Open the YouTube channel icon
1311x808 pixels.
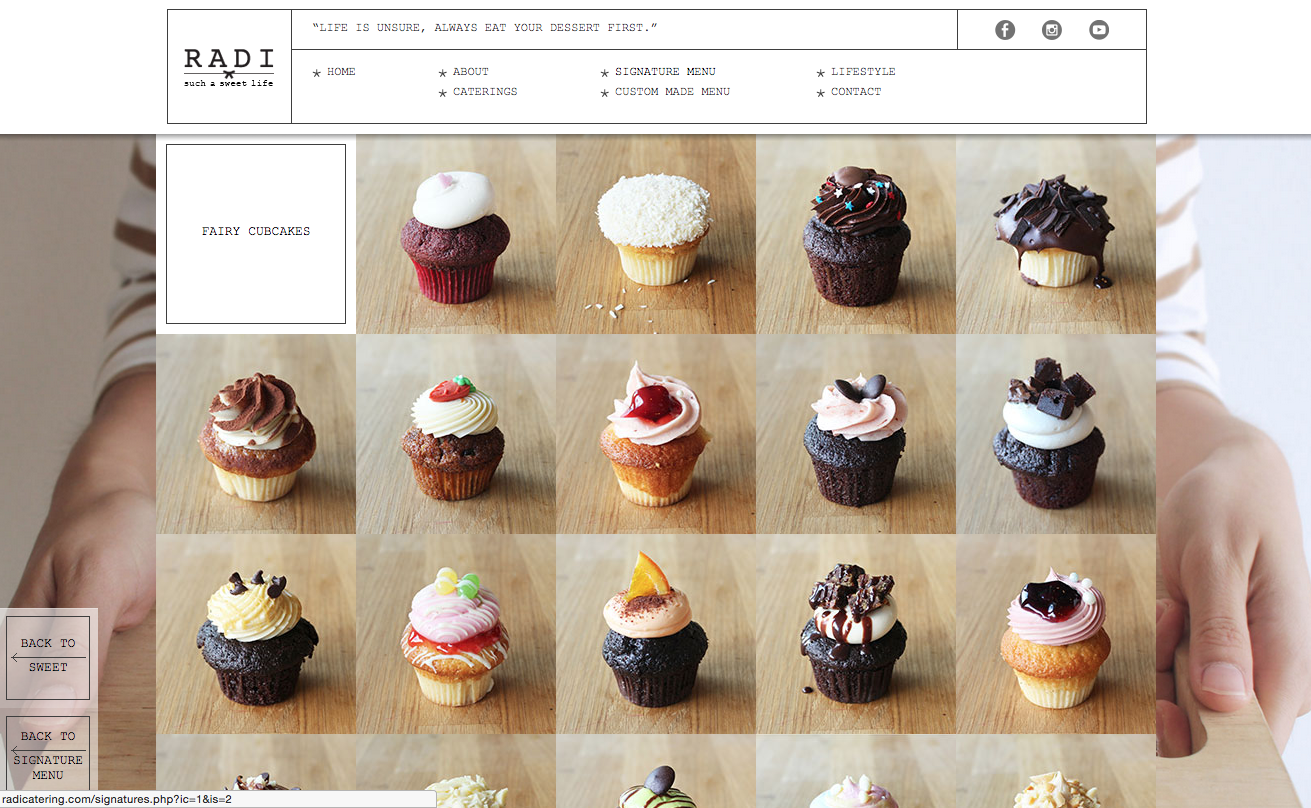[x=1099, y=30]
